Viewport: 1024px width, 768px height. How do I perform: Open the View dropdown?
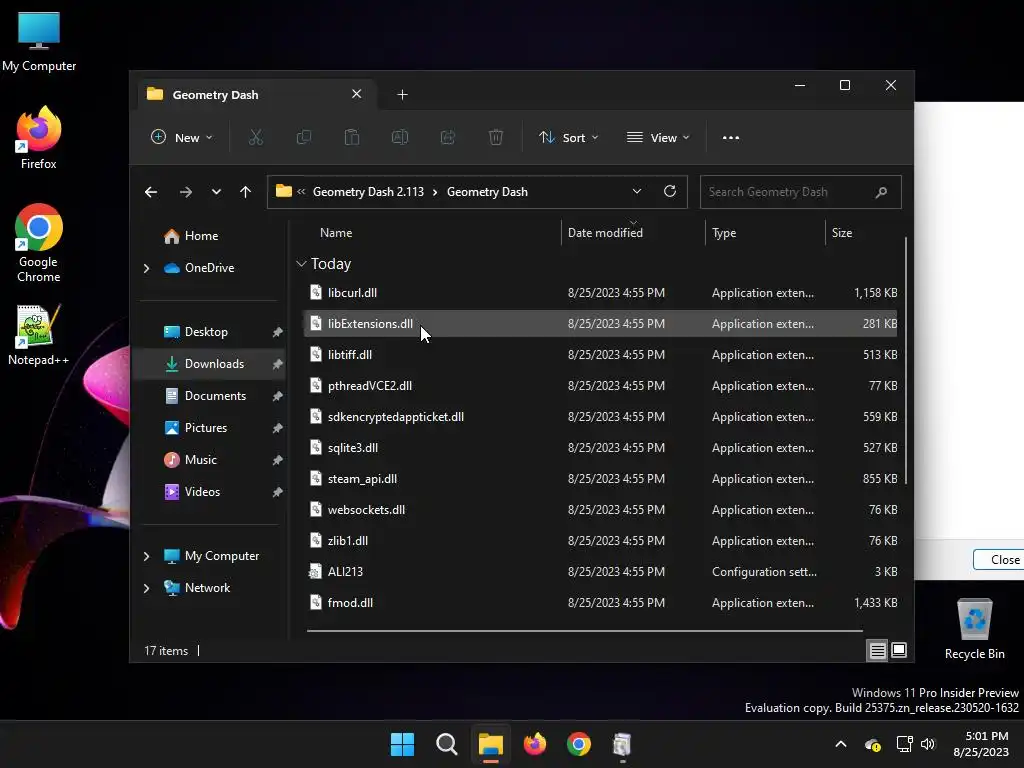658,138
